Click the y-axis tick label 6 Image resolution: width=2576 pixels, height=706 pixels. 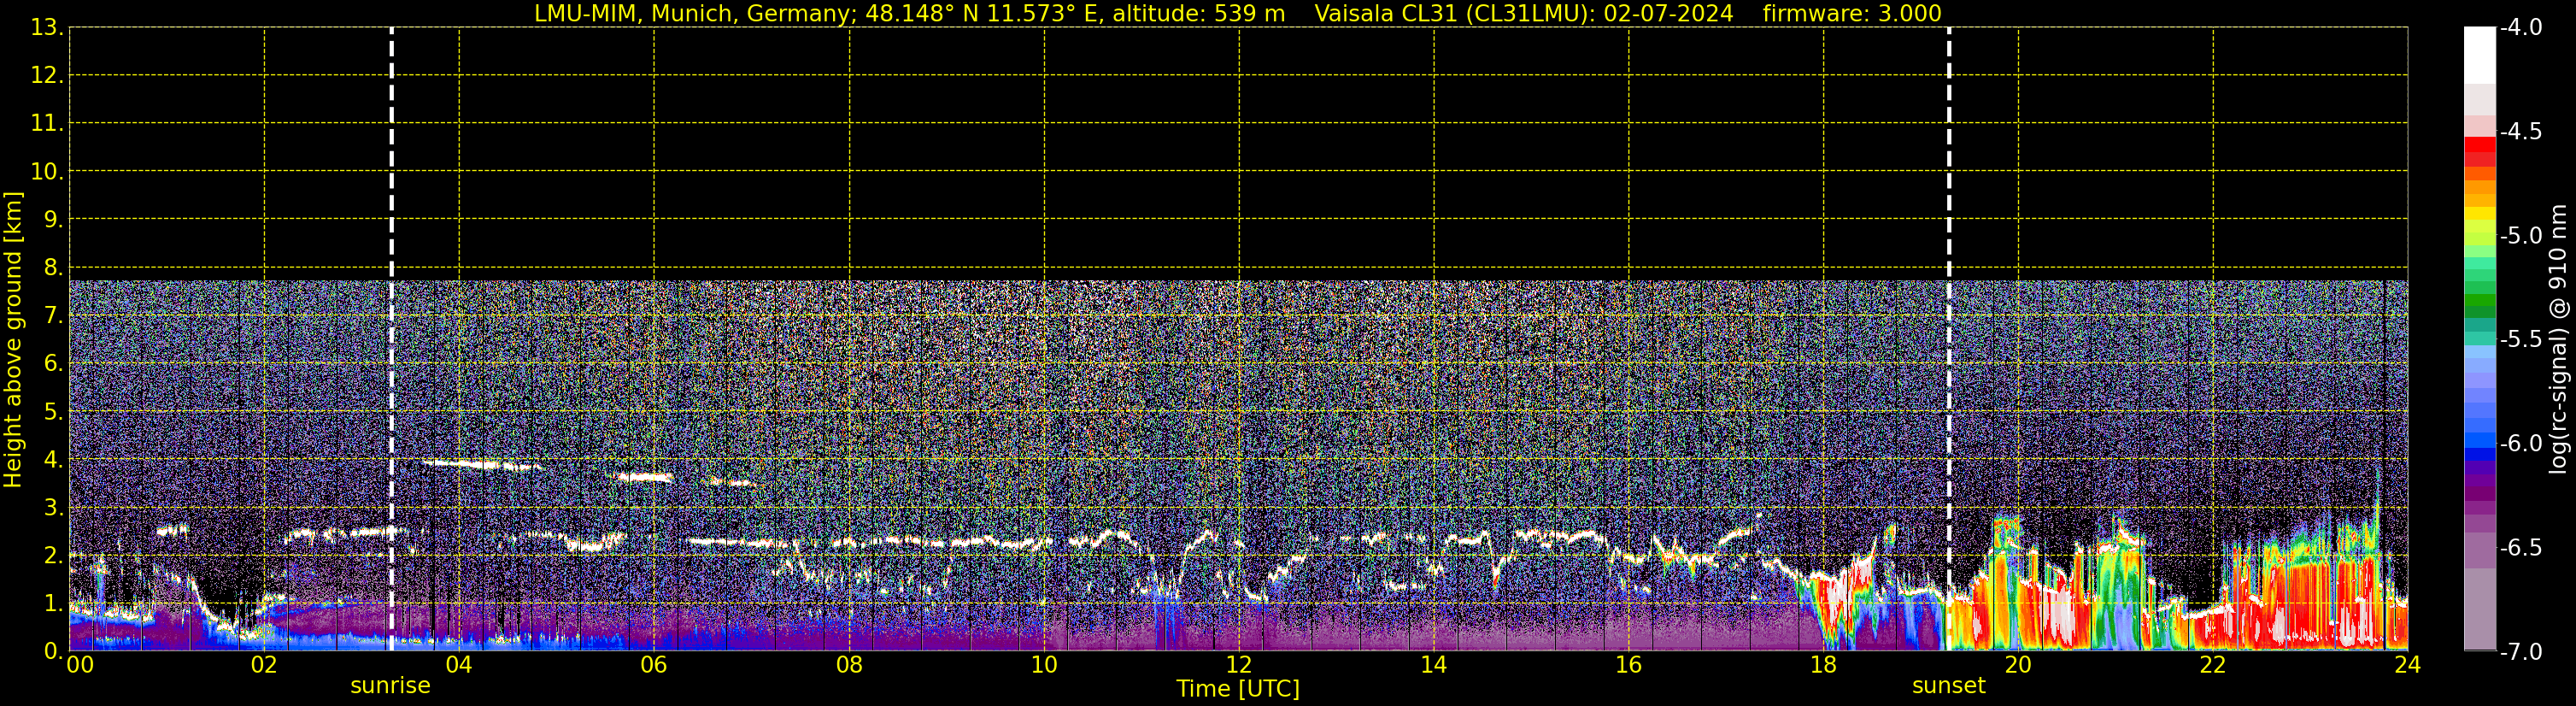53,364
